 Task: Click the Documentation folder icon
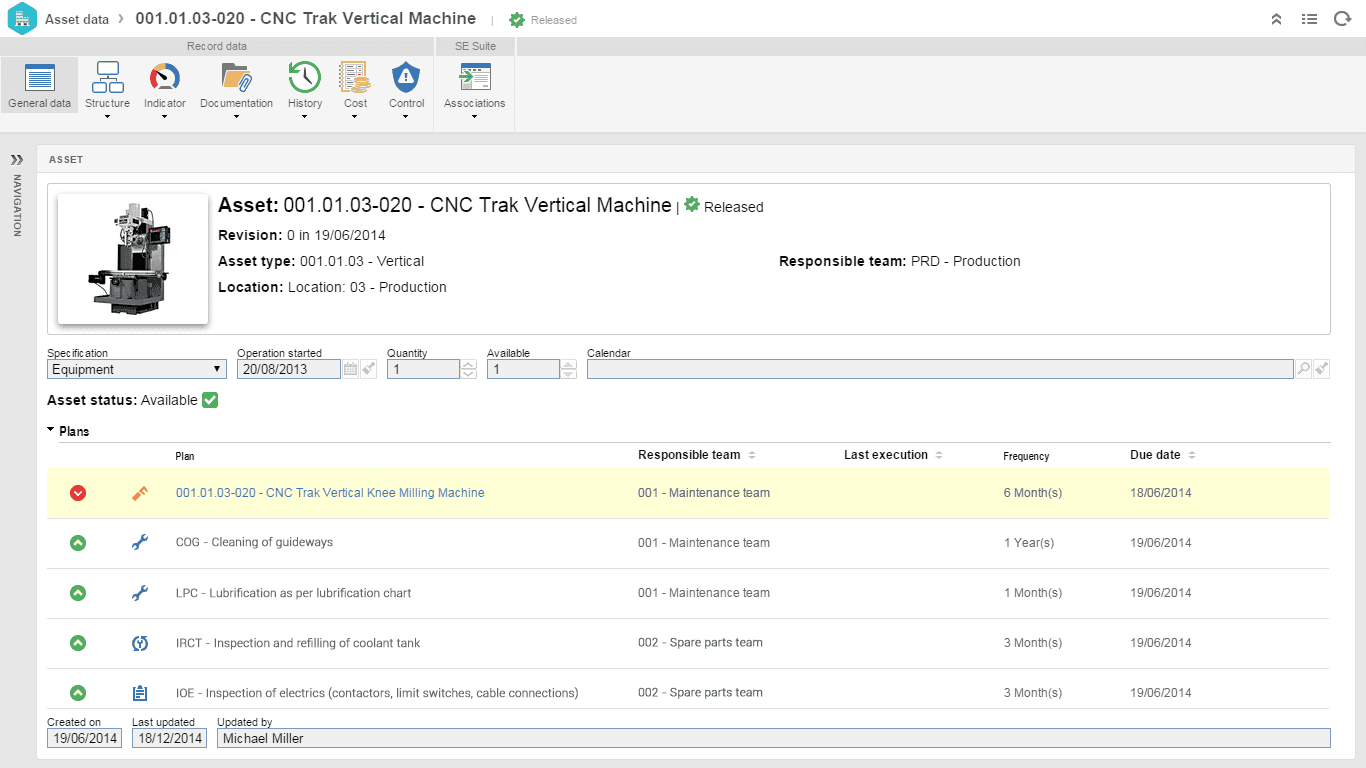click(236, 77)
